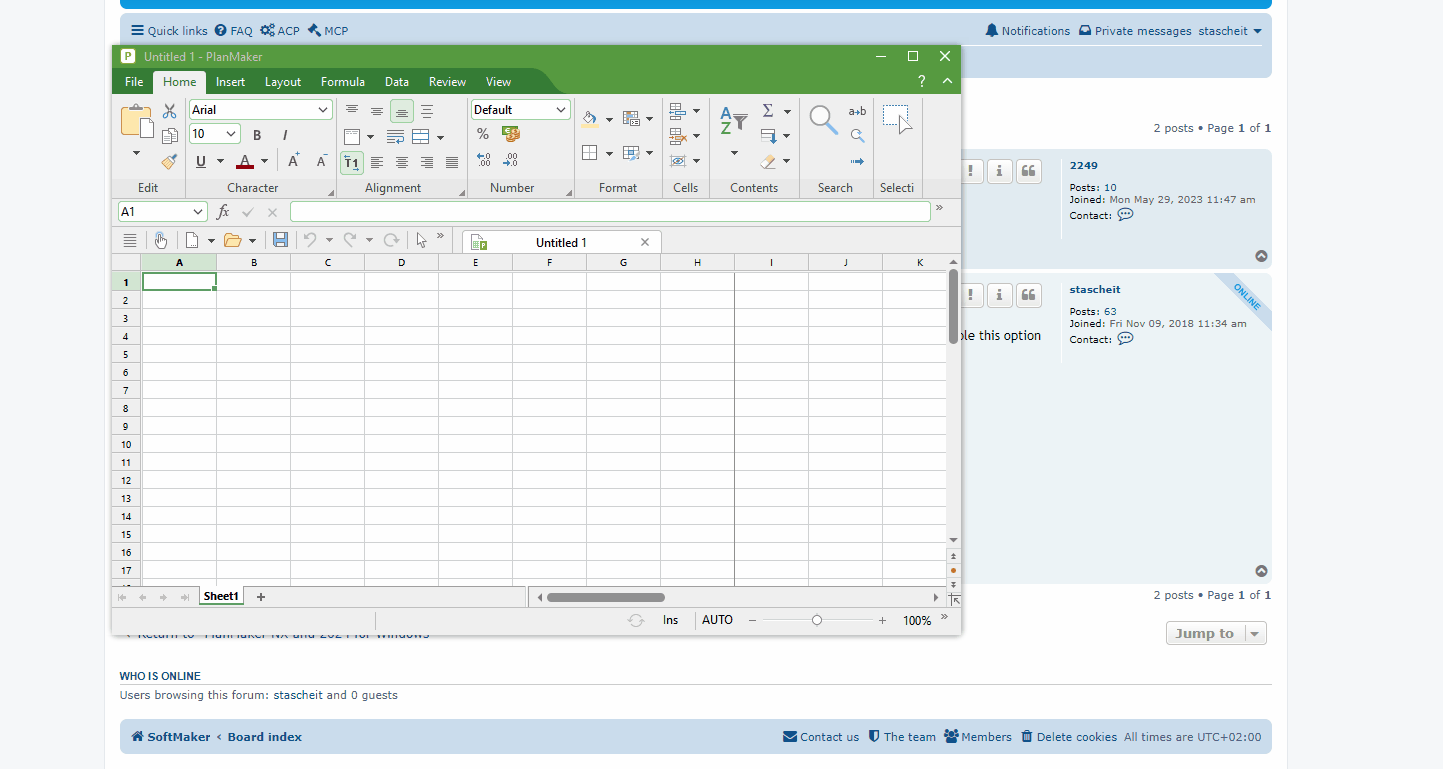Screen dimensions: 1443x769
Task: Toggle Underline formatting
Action: [201, 161]
